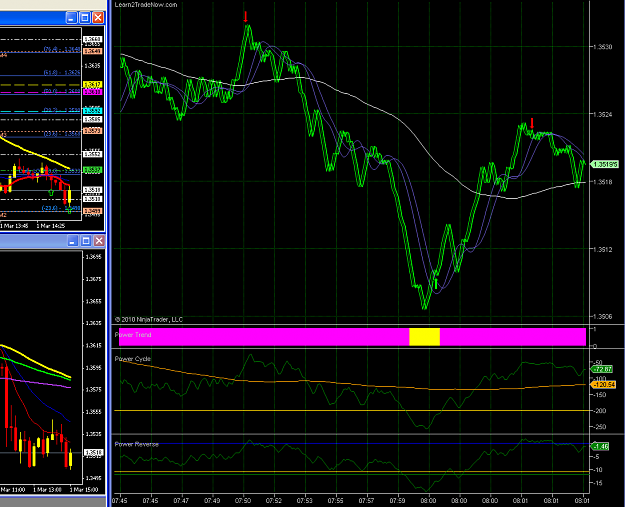Click the 1.3524 price axis label
625x507 pixels.
click(x=603, y=114)
